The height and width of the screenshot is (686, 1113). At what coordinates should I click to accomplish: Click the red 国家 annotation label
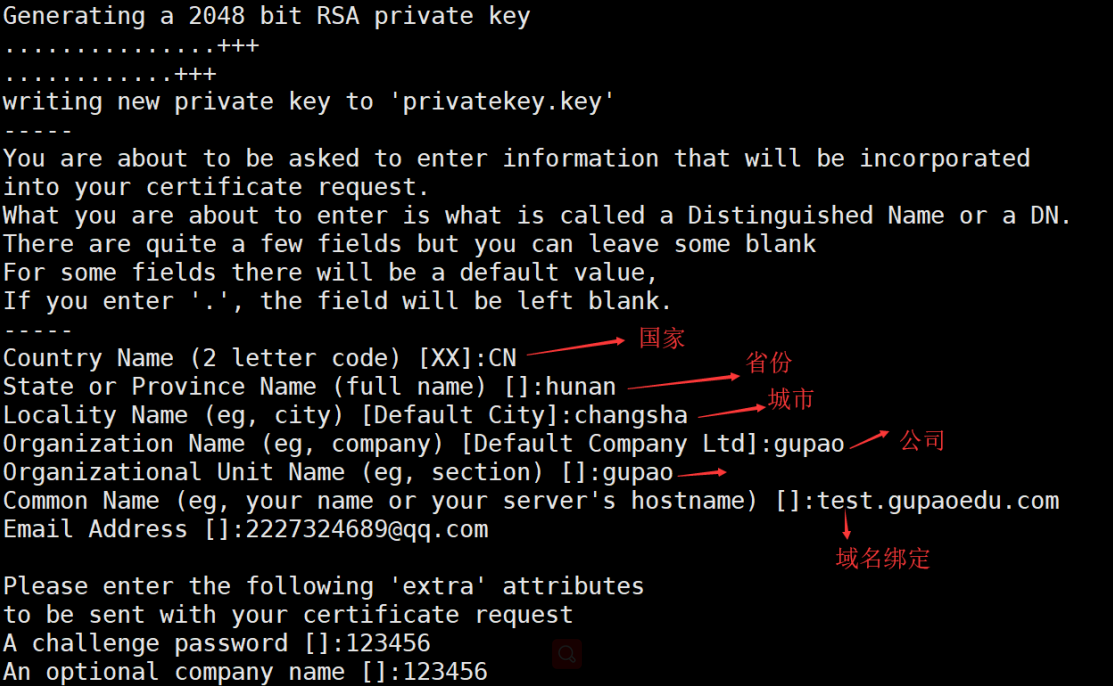click(662, 338)
